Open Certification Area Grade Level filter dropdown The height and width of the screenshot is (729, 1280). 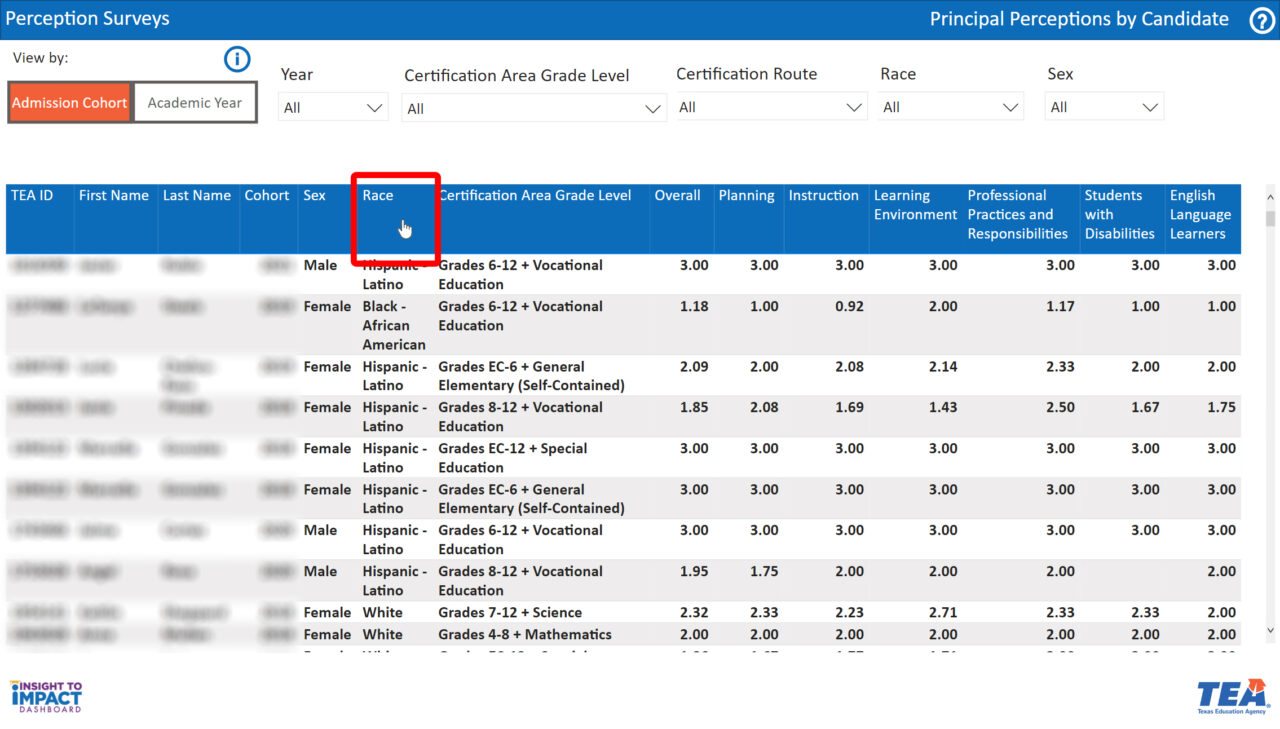pos(534,108)
